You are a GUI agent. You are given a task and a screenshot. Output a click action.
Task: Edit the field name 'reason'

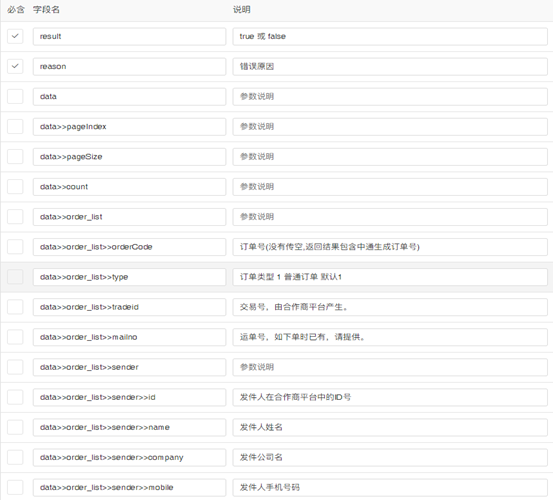click(129, 66)
